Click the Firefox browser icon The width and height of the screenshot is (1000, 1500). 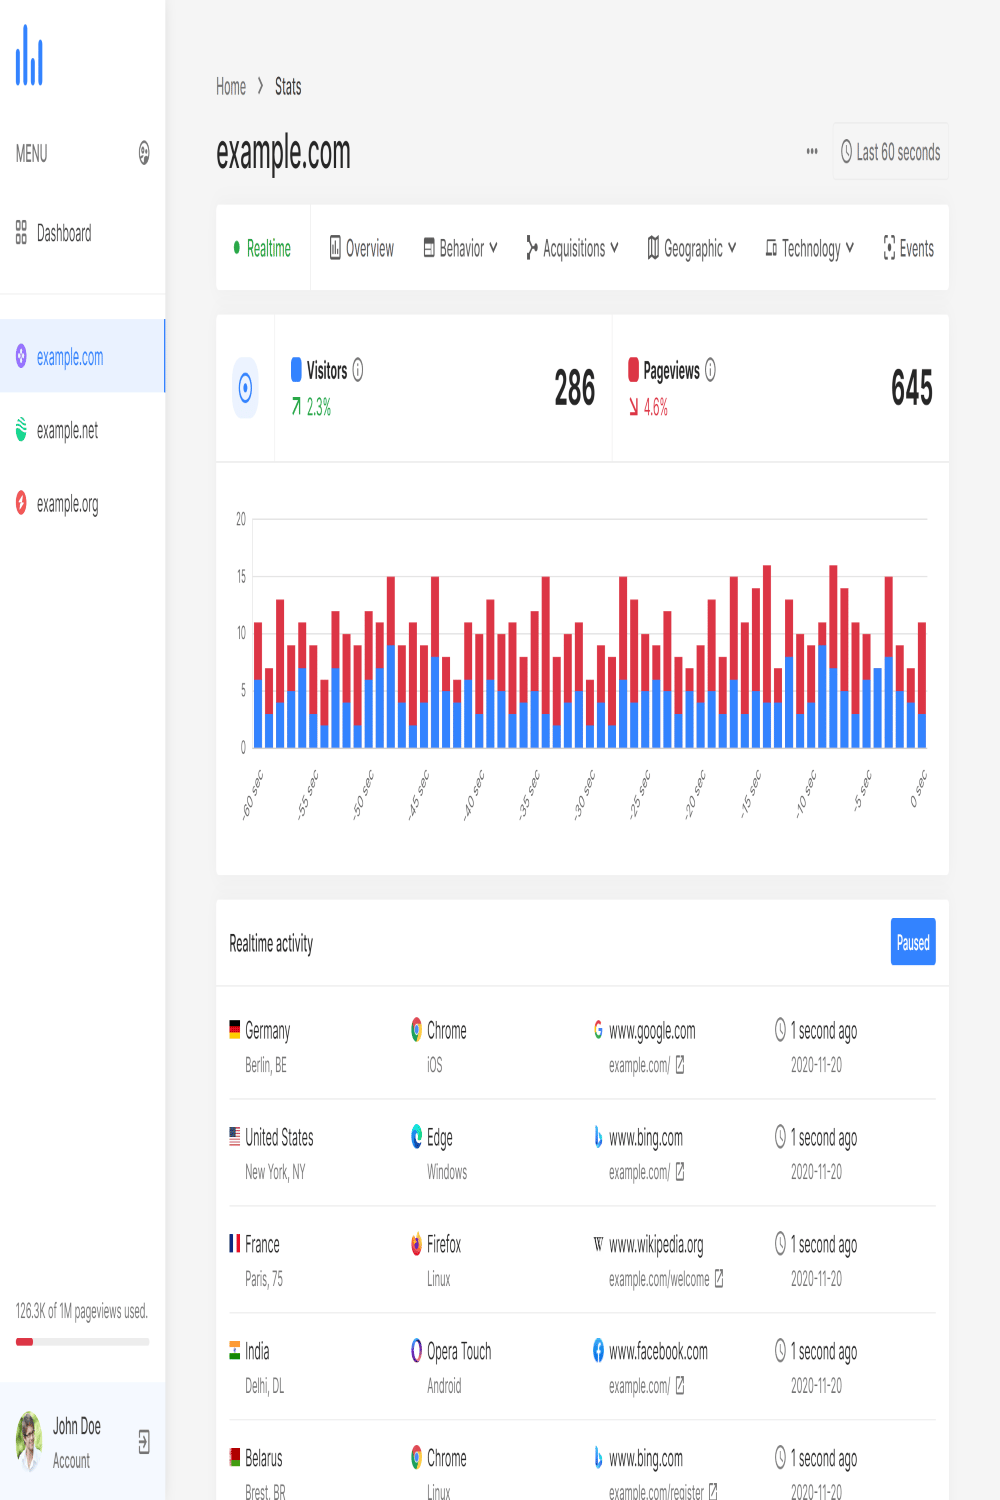(417, 1244)
